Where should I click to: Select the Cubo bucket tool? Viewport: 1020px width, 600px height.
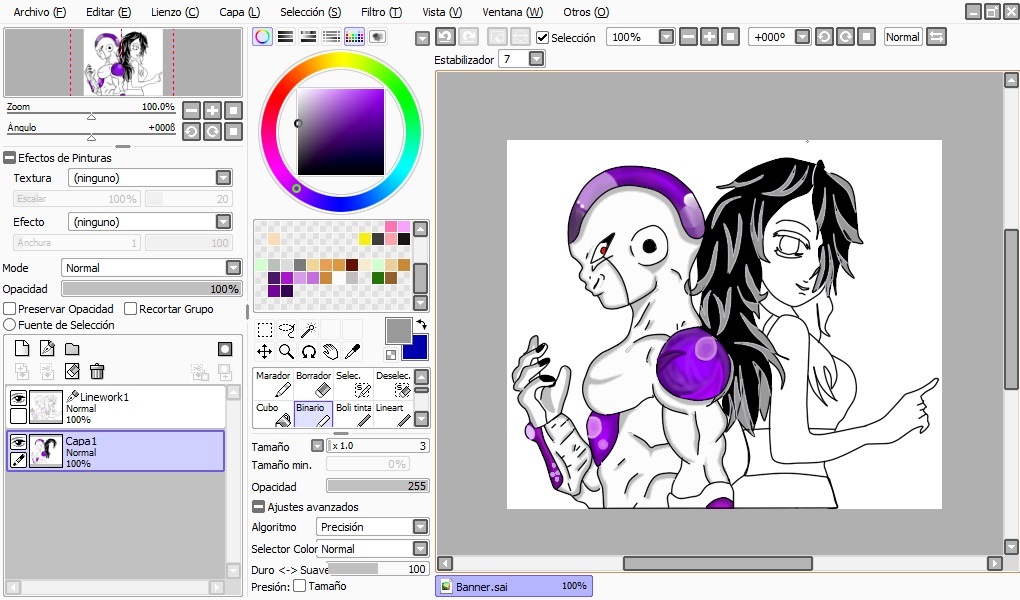click(273, 415)
